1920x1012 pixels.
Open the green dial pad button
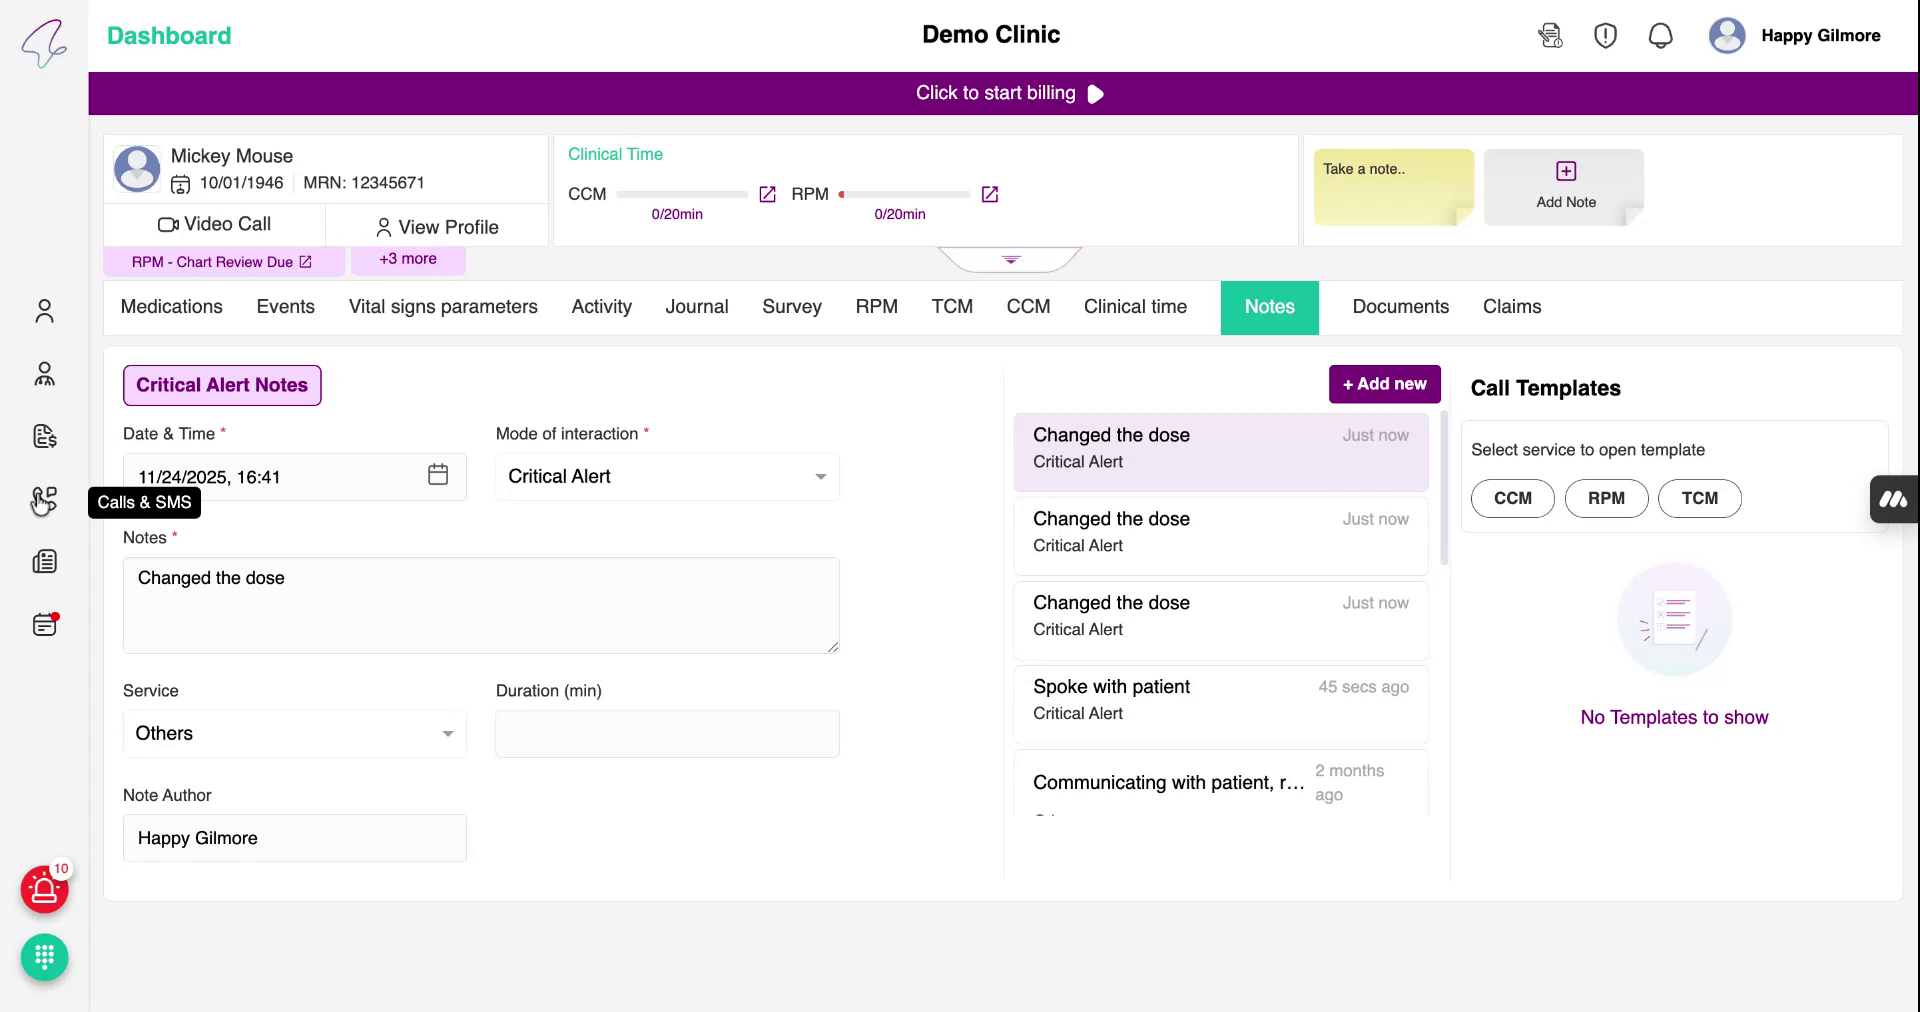44,957
